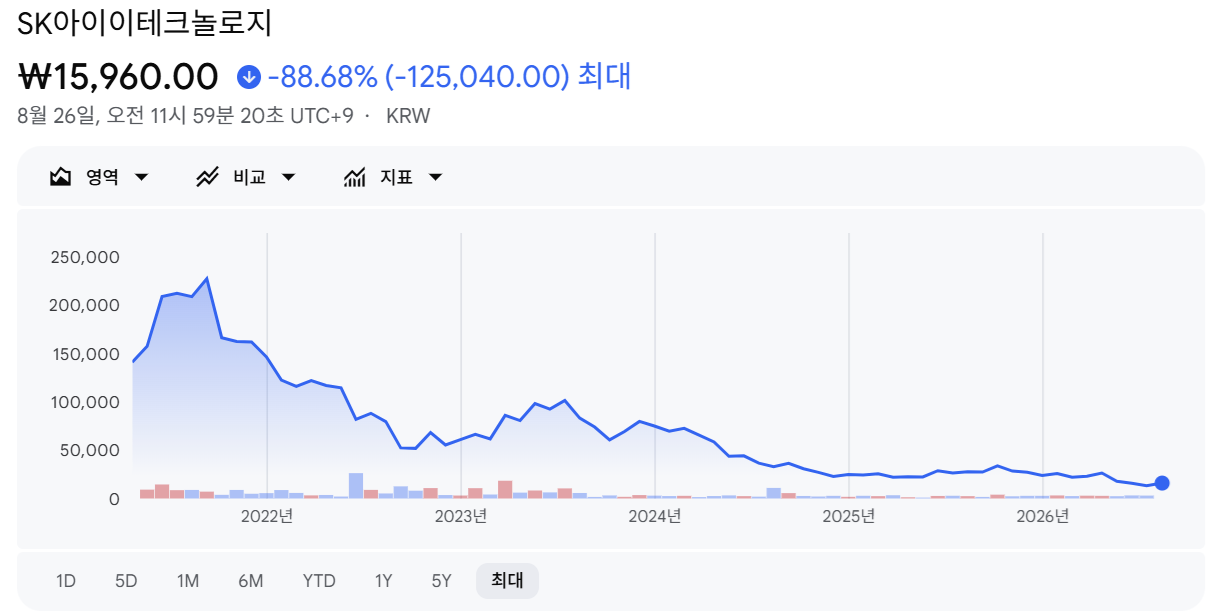The width and height of the screenshot is (1226, 615).
Task: Select the 1M time range
Action: (x=188, y=581)
